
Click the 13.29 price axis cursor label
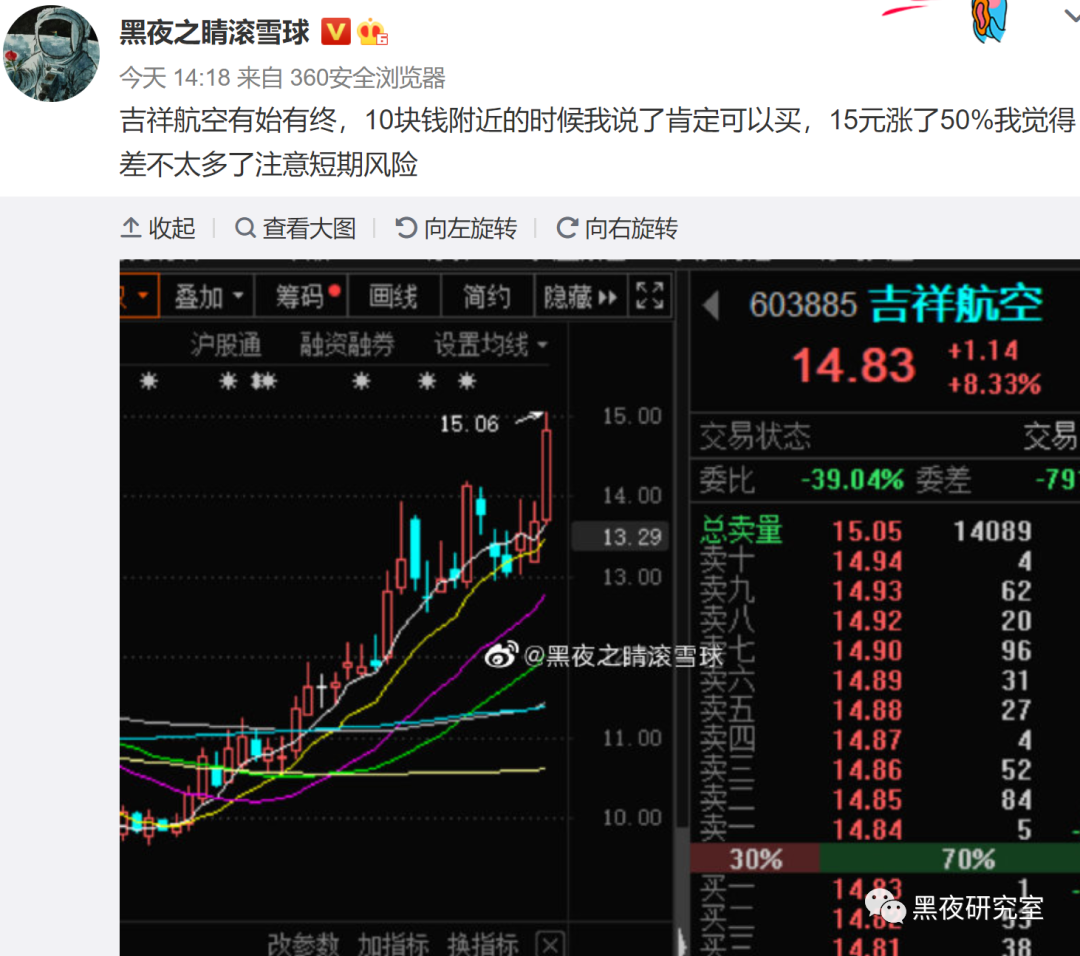620,537
